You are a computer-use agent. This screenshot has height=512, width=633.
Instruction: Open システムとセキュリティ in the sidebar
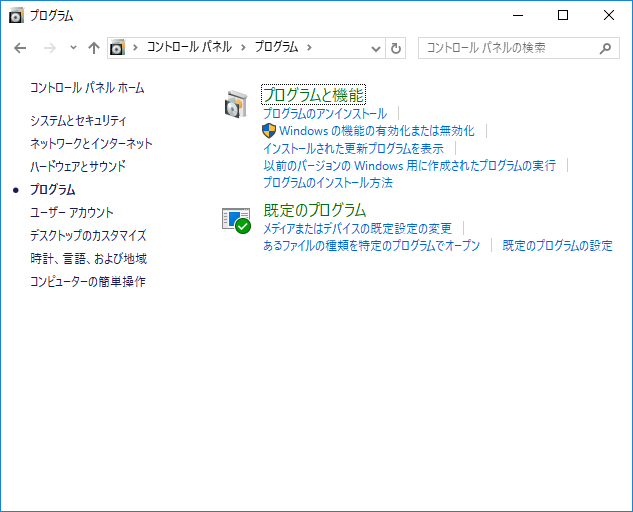point(78,120)
